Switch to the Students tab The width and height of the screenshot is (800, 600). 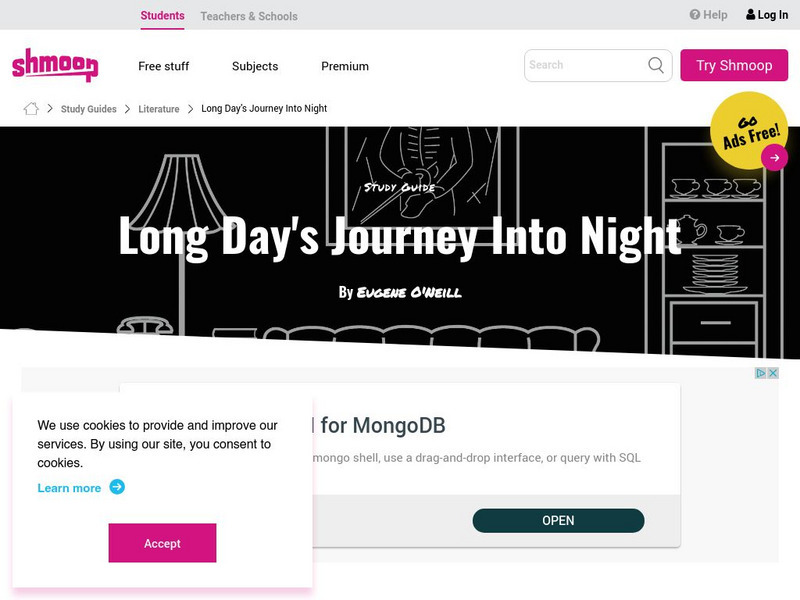(162, 16)
